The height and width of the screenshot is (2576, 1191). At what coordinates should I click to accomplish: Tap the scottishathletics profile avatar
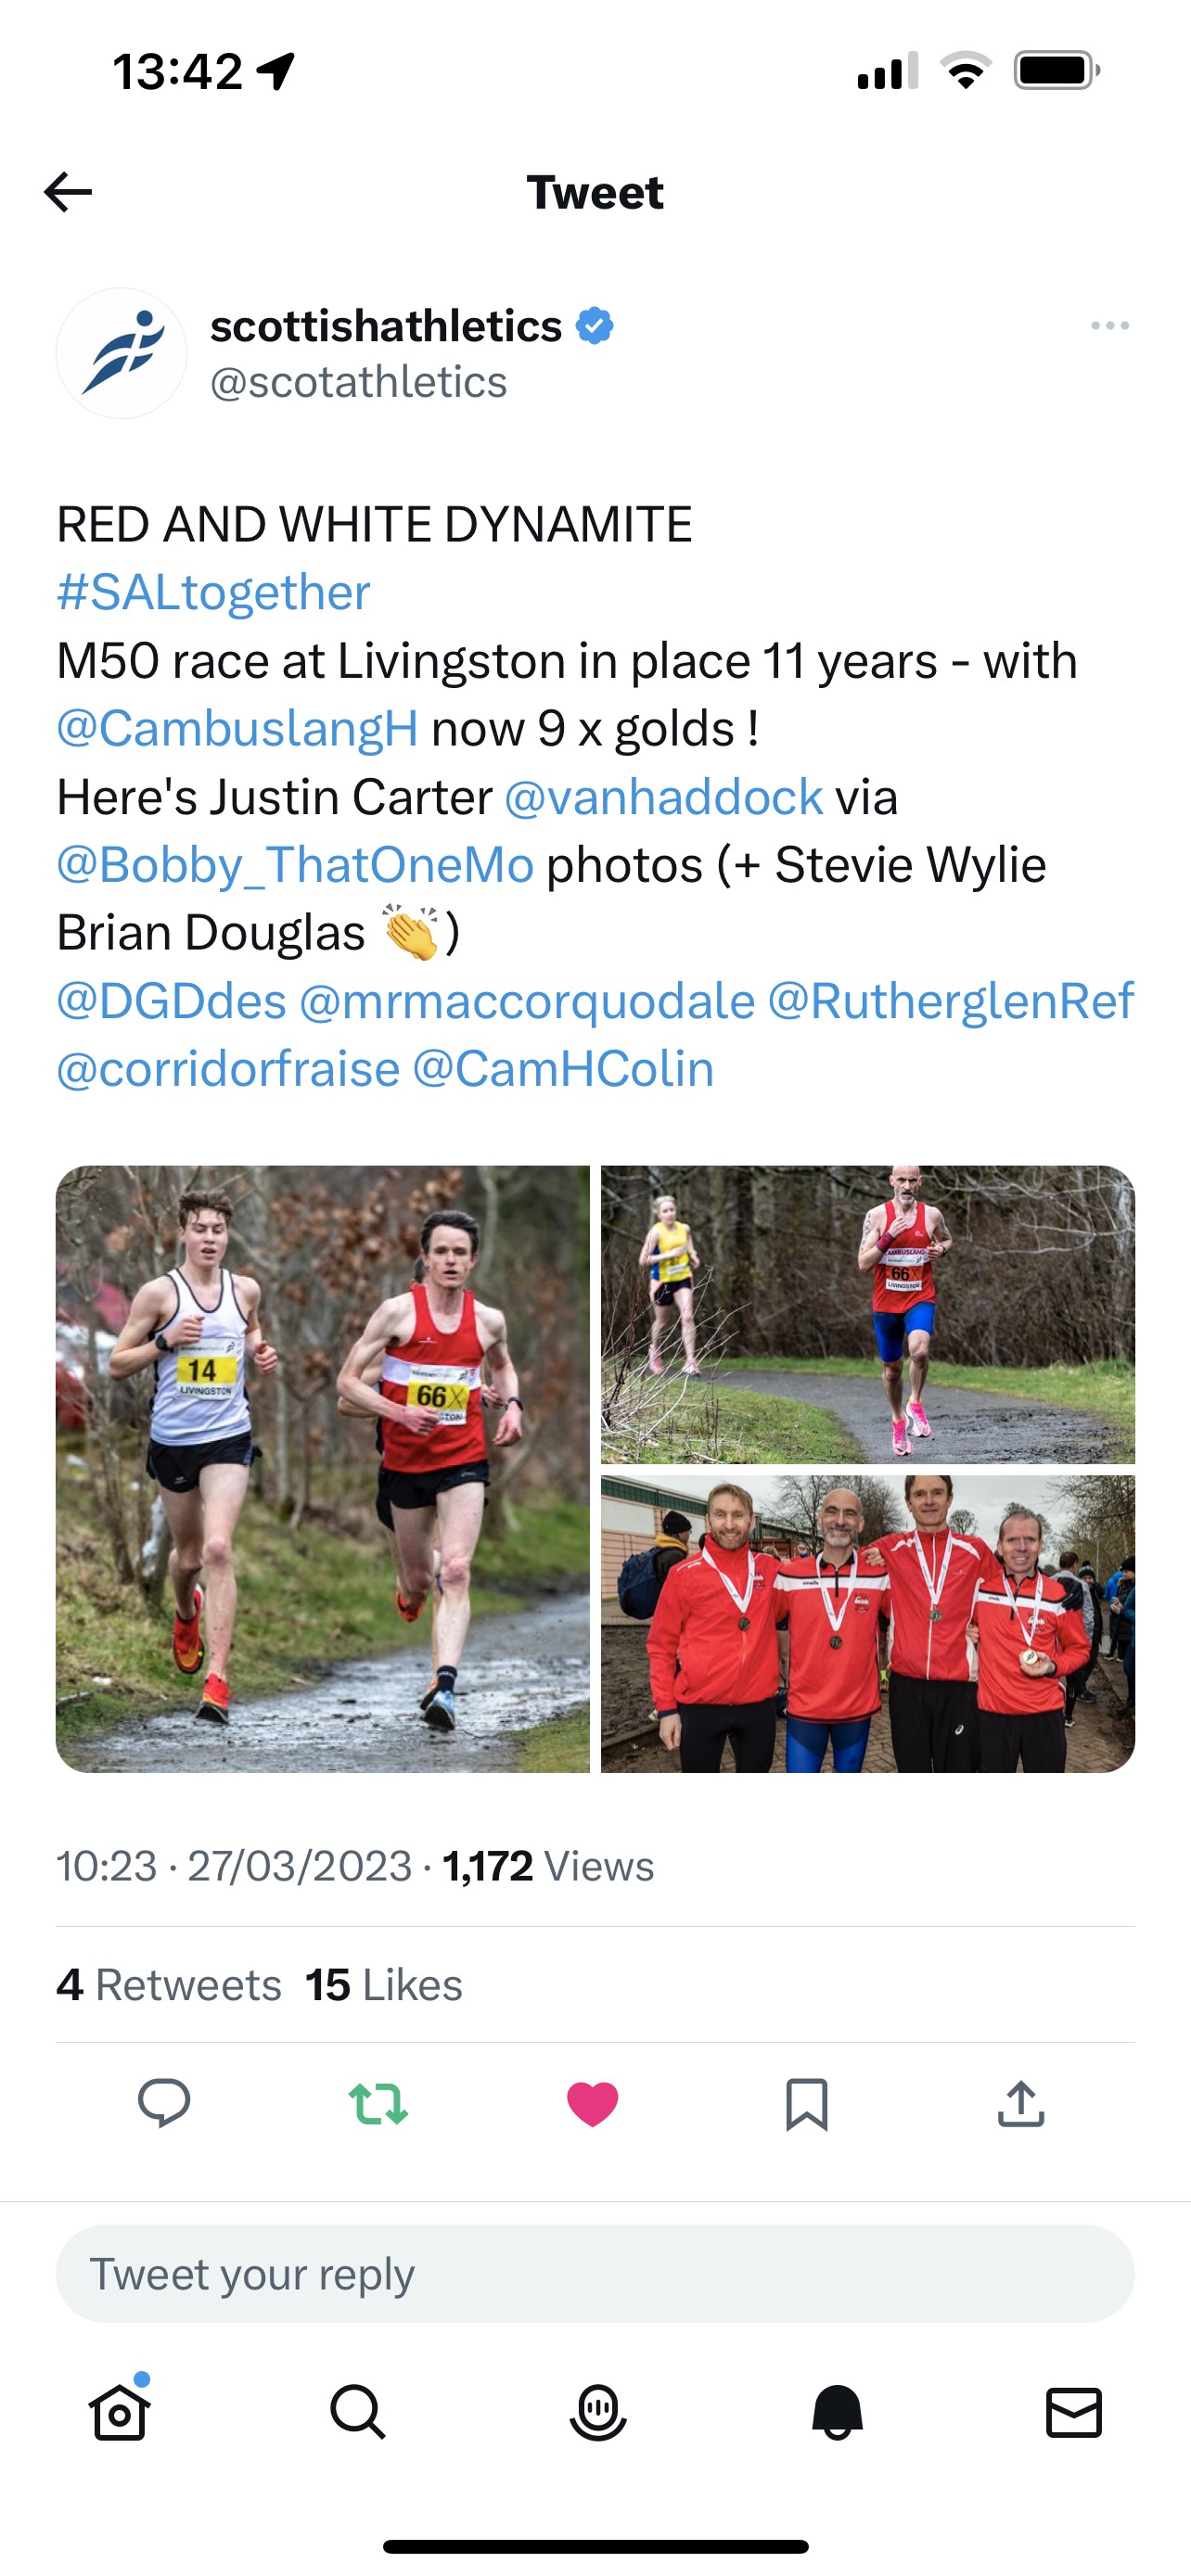click(121, 353)
